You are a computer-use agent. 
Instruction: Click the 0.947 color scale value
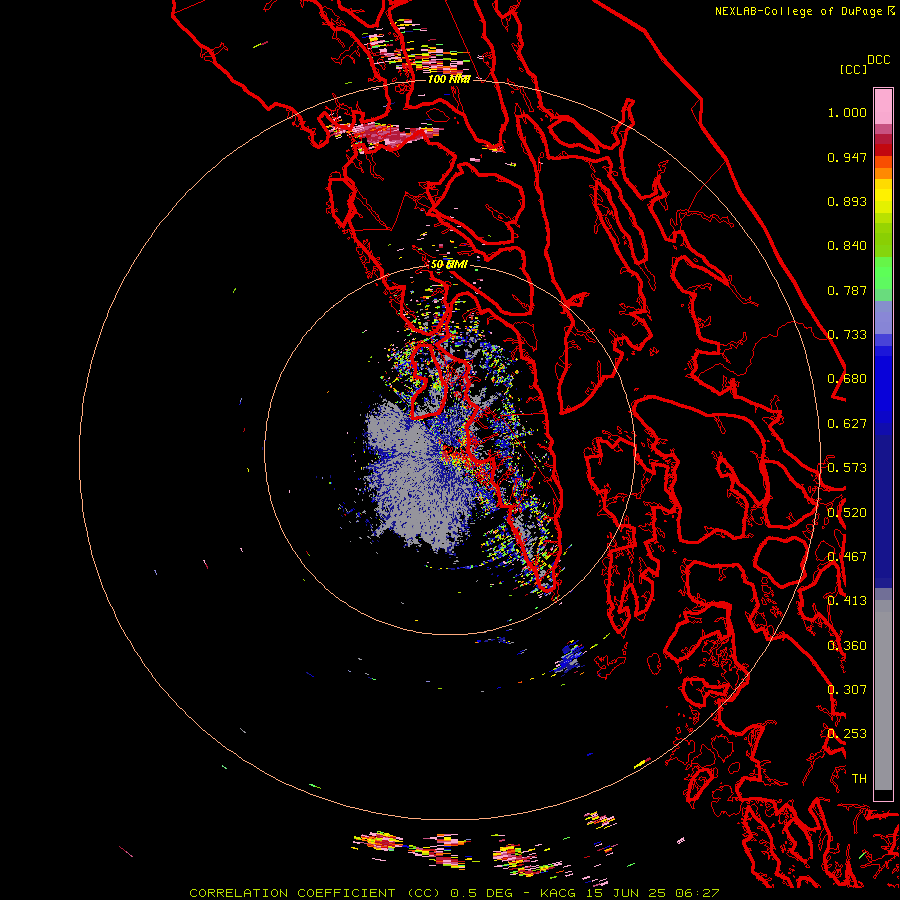[x=847, y=157]
